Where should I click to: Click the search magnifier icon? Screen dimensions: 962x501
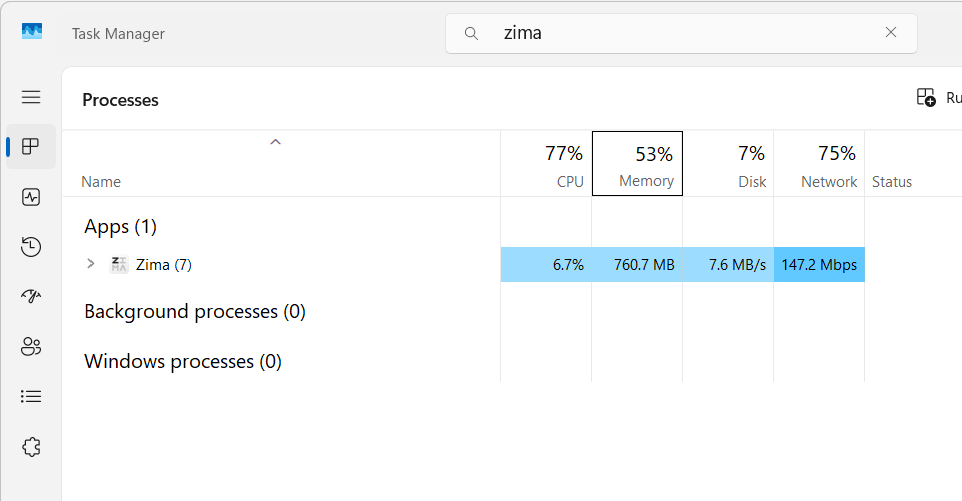click(x=472, y=33)
